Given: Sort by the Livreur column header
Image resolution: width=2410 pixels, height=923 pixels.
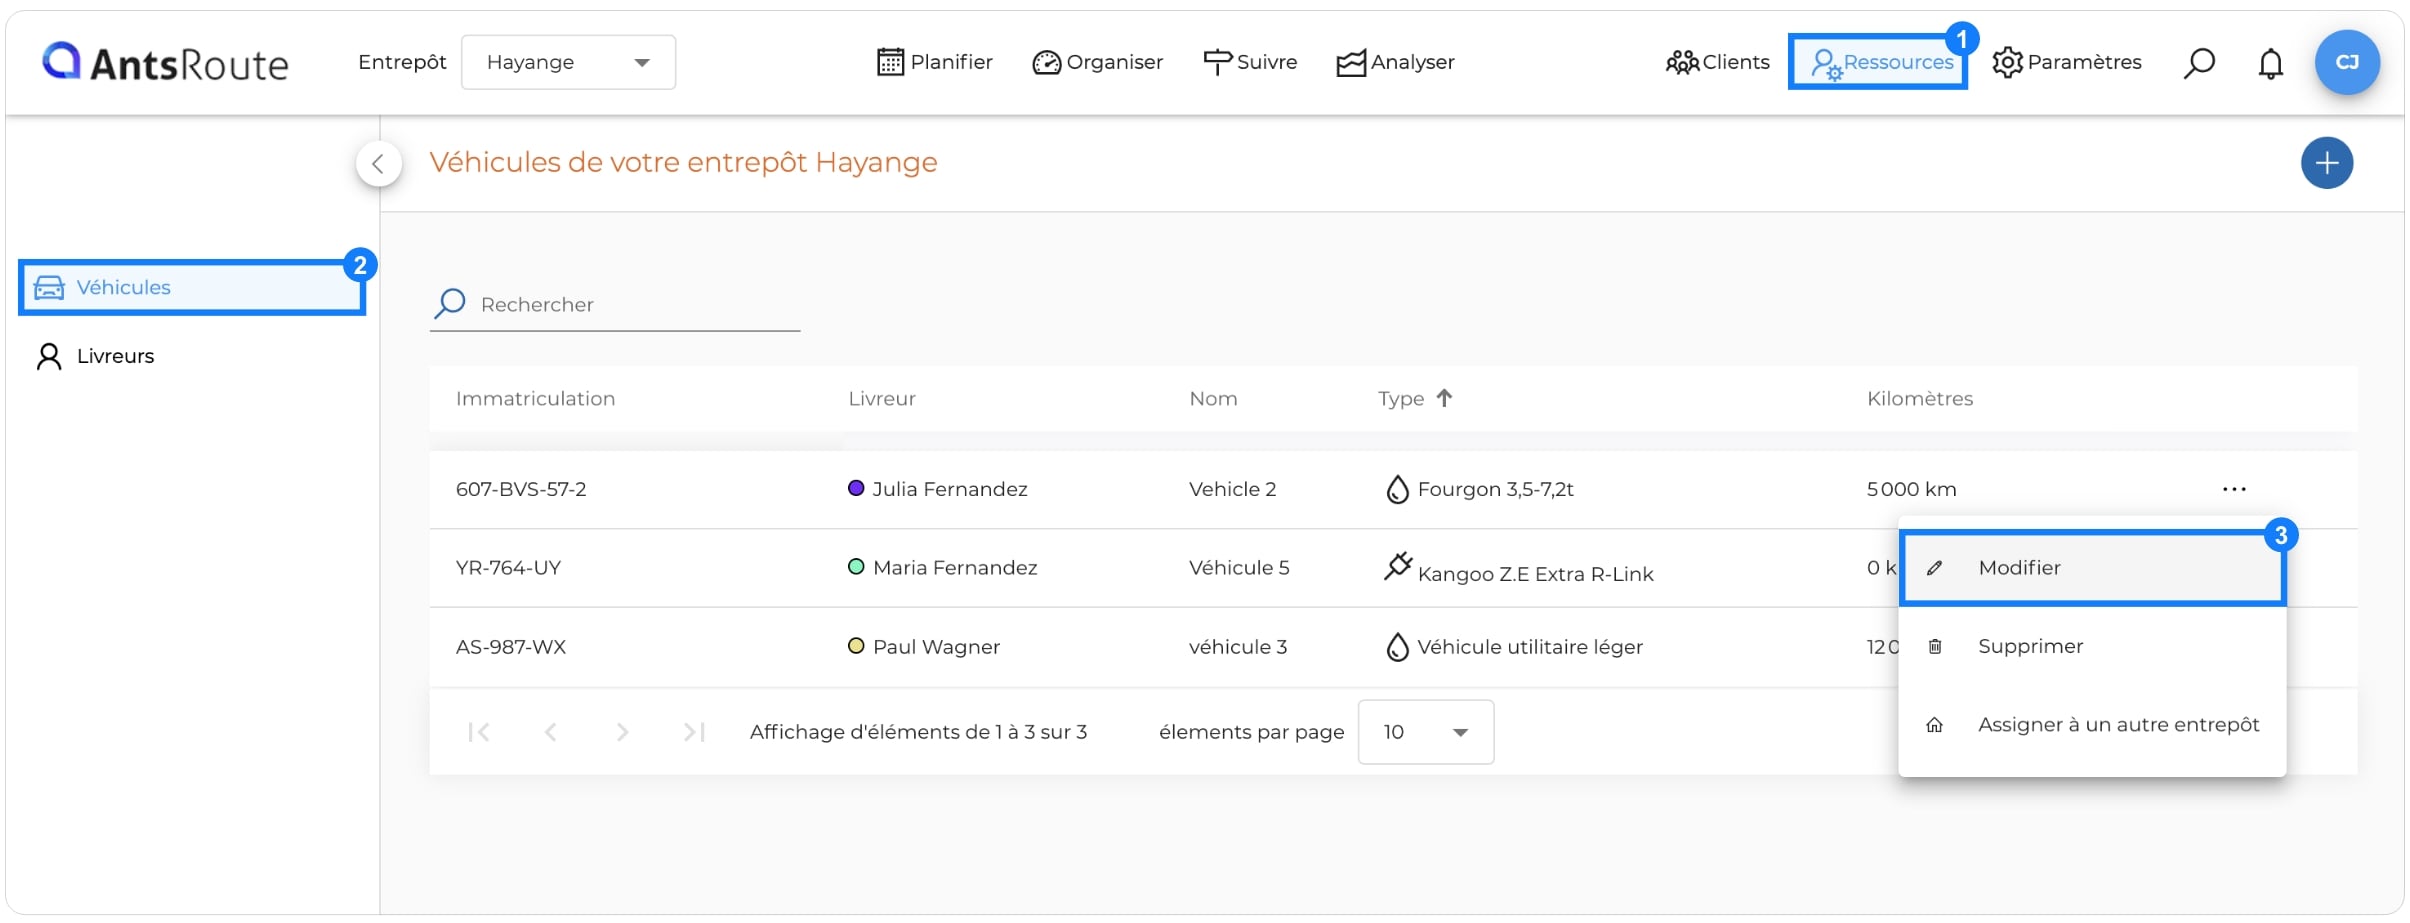Looking at the screenshot, I should click(881, 399).
